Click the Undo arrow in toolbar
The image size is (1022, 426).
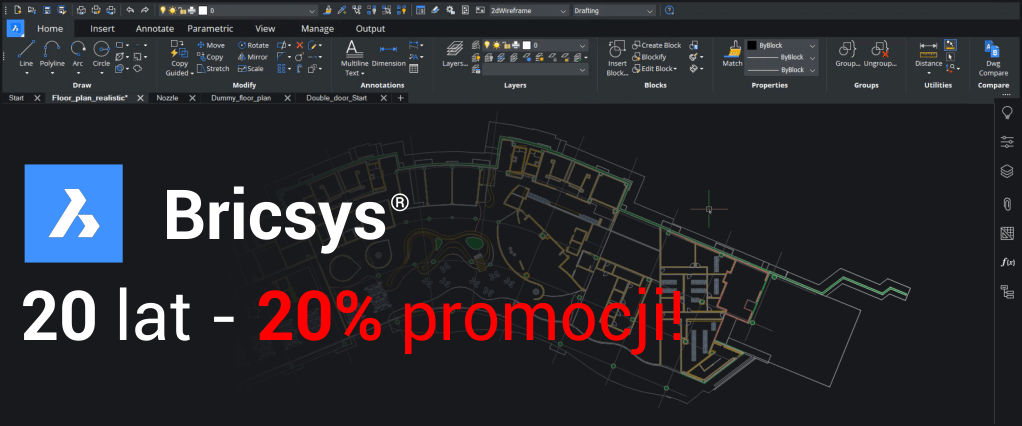[x=130, y=10]
